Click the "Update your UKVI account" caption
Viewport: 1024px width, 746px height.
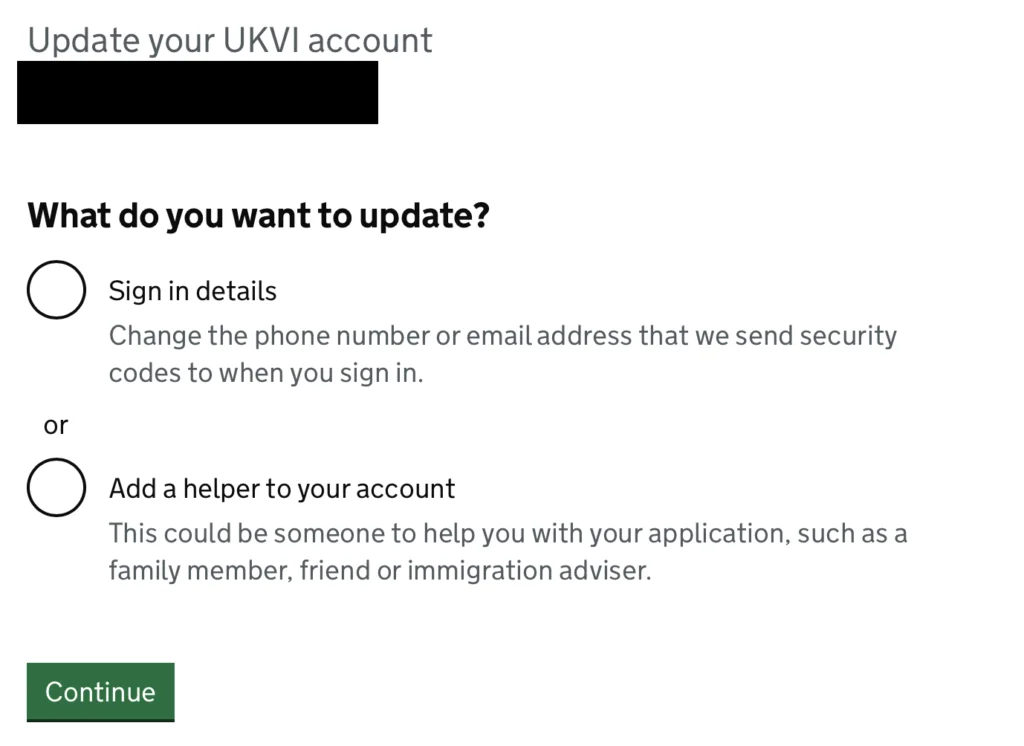pyautogui.click(x=230, y=40)
